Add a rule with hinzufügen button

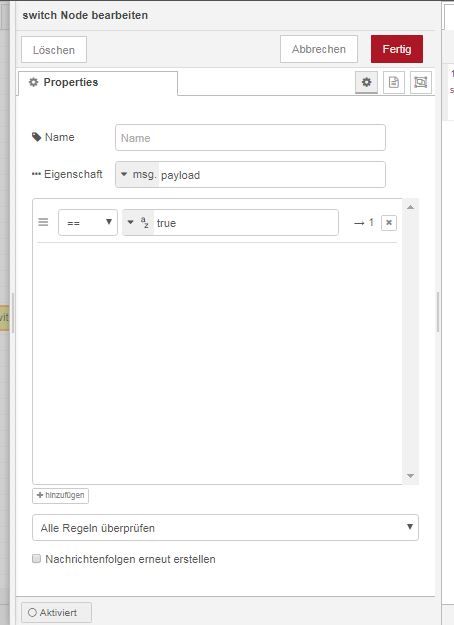(60, 495)
